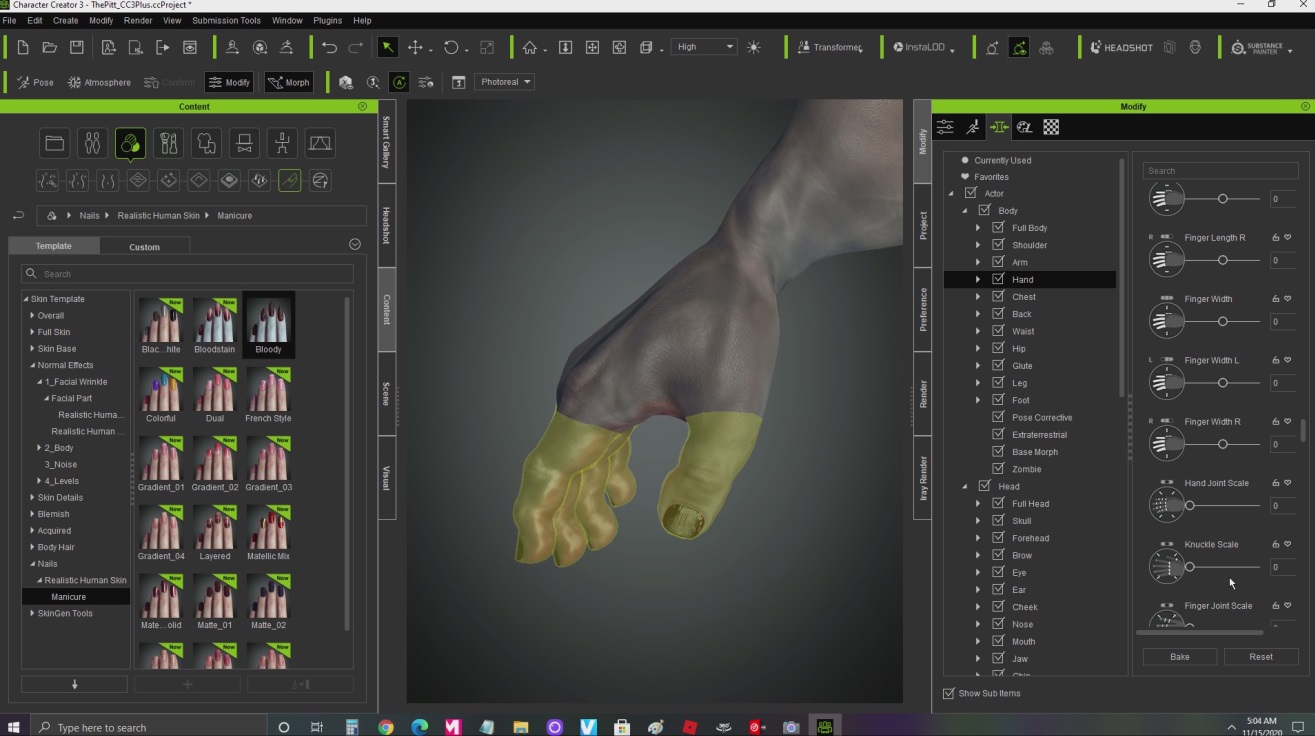1315x736 pixels.
Task: Select the Stage curtain content category icon
Action: (x=320, y=144)
